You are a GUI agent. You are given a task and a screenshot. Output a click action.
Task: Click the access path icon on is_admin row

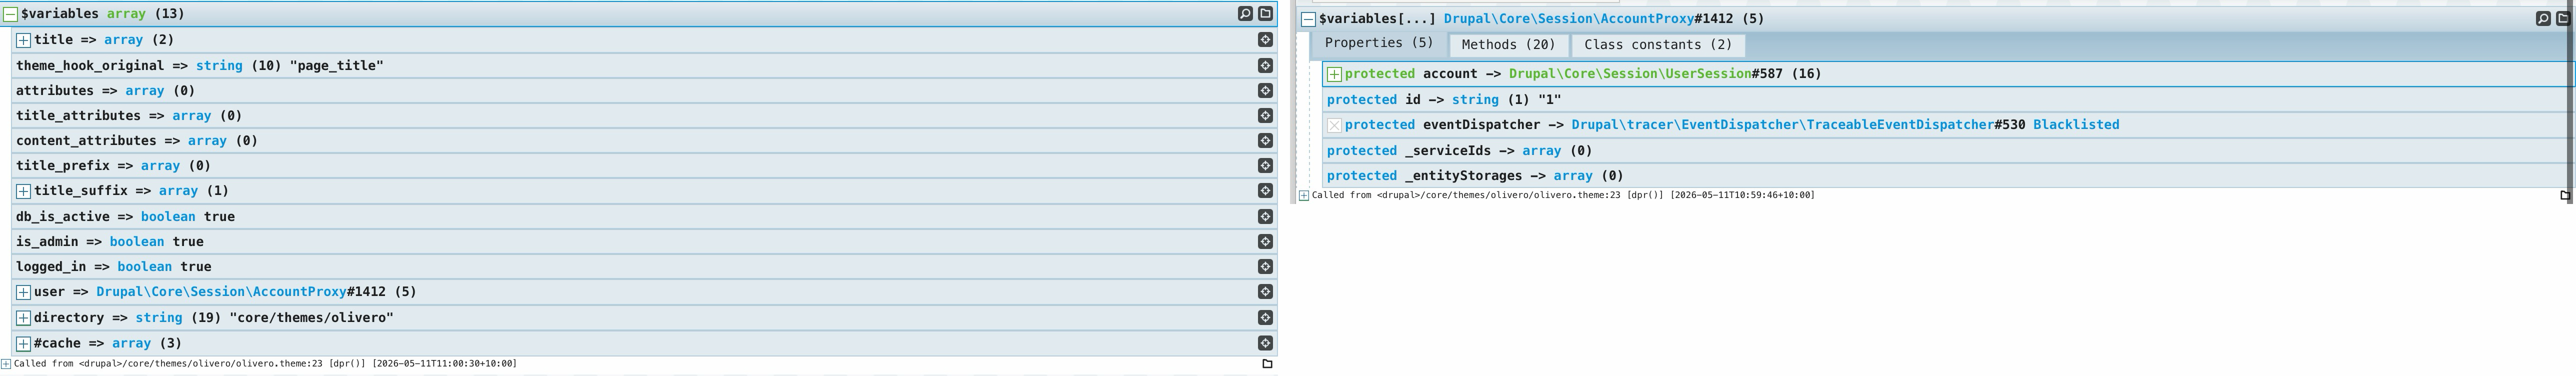(1265, 241)
